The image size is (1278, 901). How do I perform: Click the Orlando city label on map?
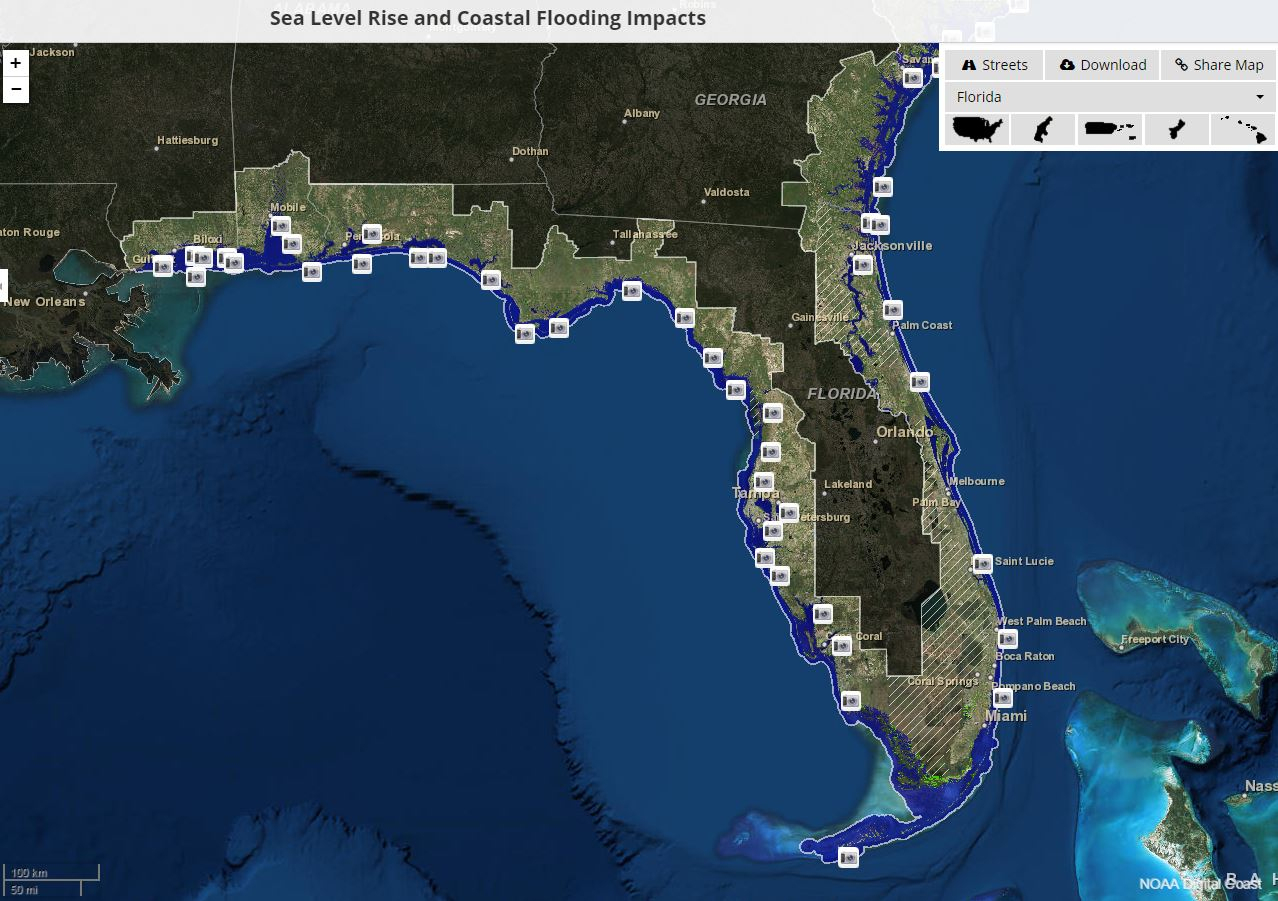904,432
